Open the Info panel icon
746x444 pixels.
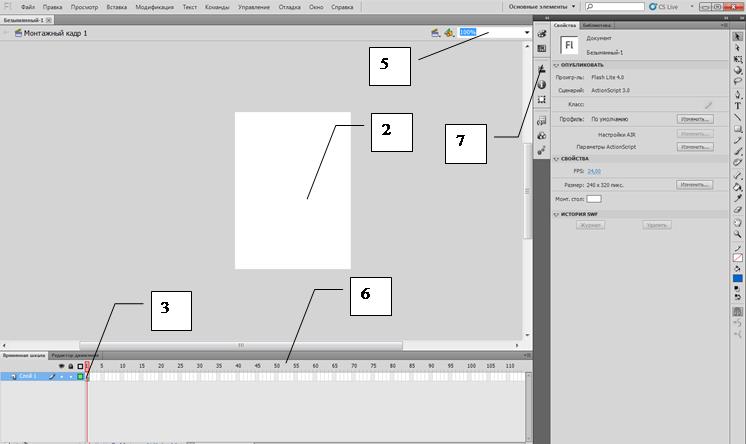pos(541,85)
